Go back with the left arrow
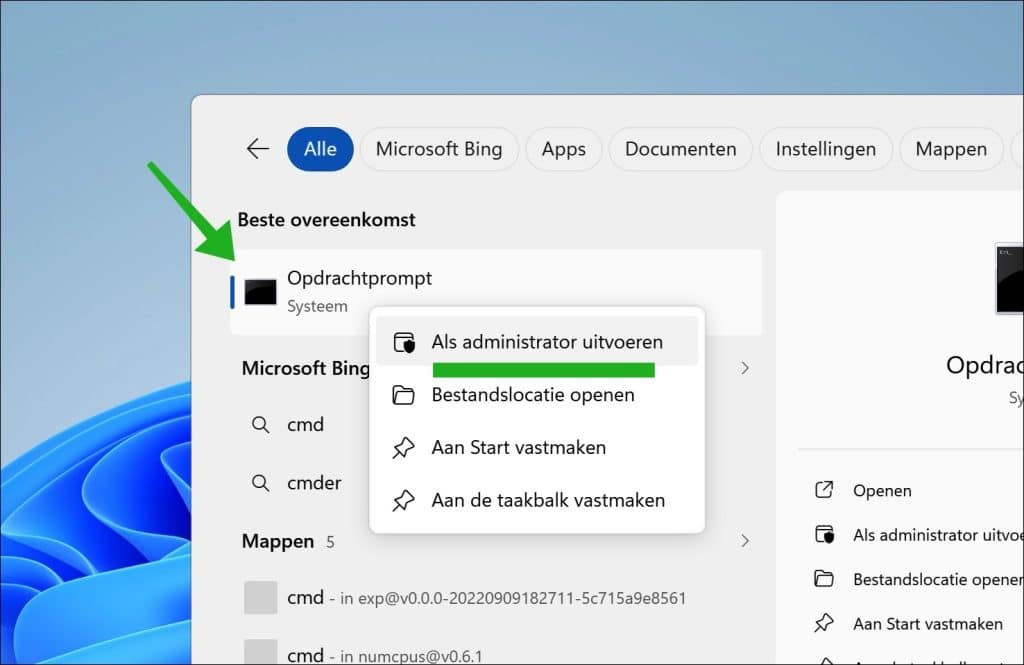The height and width of the screenshot is (665, 1024). pos(258,149)
